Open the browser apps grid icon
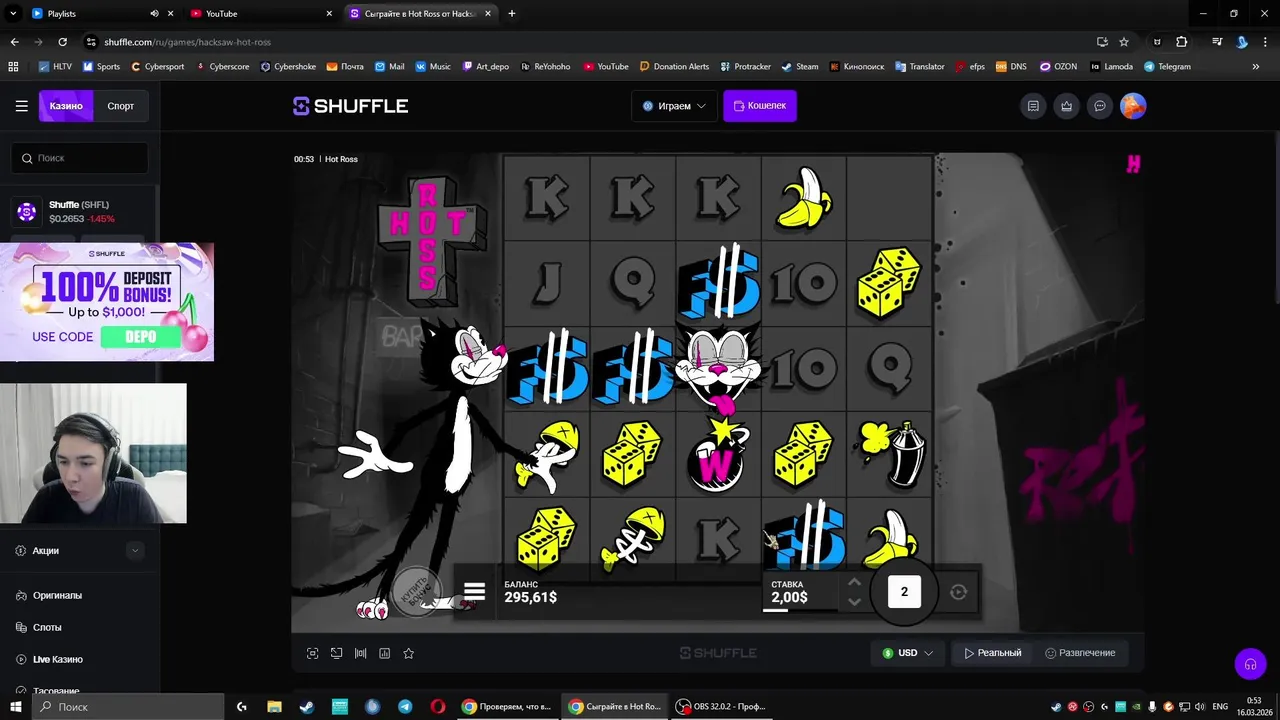The height and width of the screenshot is (720, 1280). coord(13,66)
